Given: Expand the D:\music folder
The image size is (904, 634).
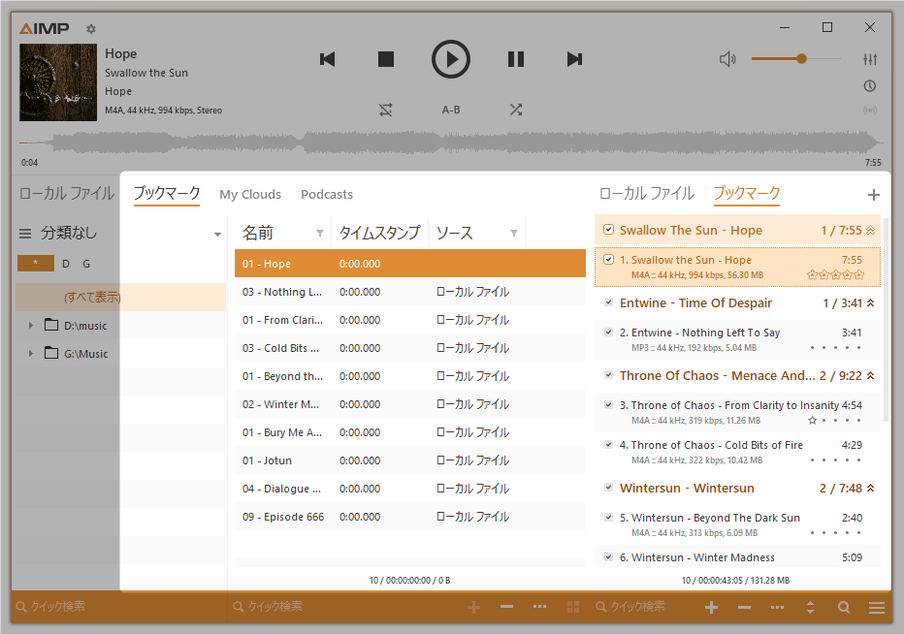Looking at the screenshot, I should [x=31, y=326].
